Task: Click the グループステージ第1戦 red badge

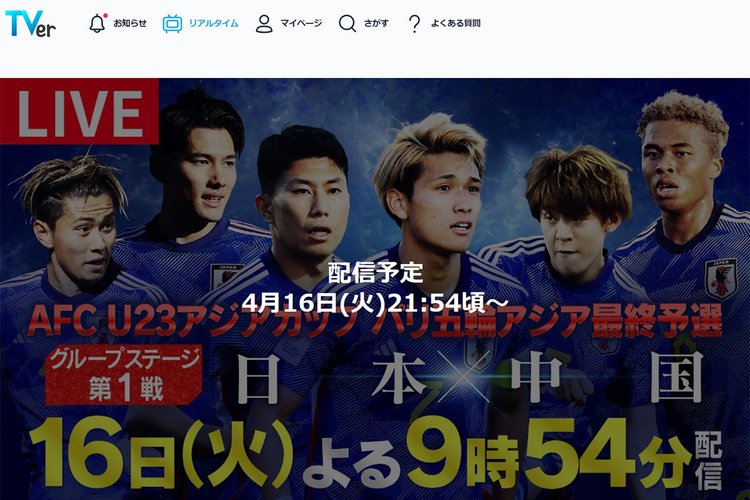Action: pos(124,374)
